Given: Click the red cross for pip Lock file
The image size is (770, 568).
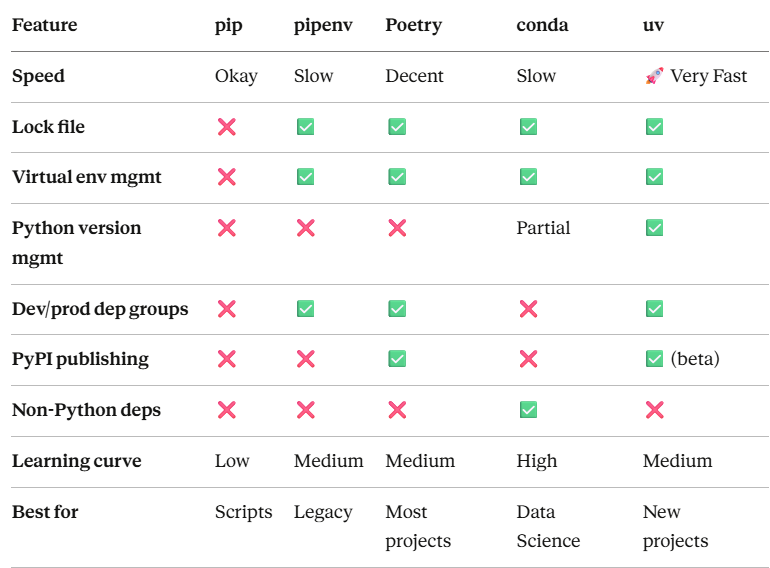Looking at the screenshot, I should (x=227, y=127).
